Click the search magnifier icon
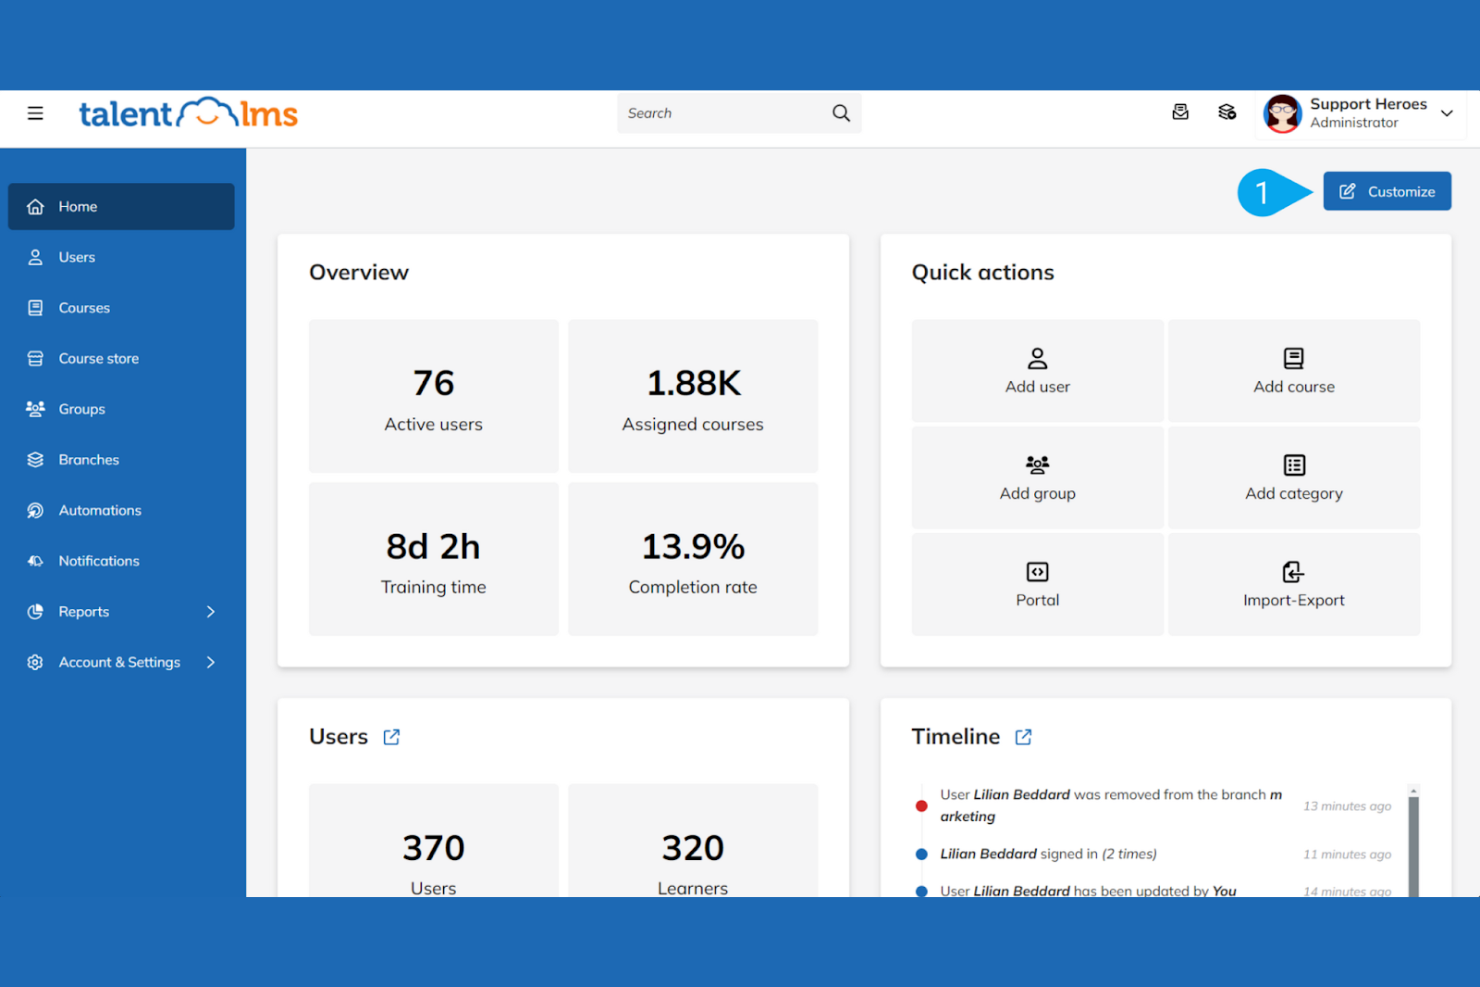1480x987 pixels. 840,113
